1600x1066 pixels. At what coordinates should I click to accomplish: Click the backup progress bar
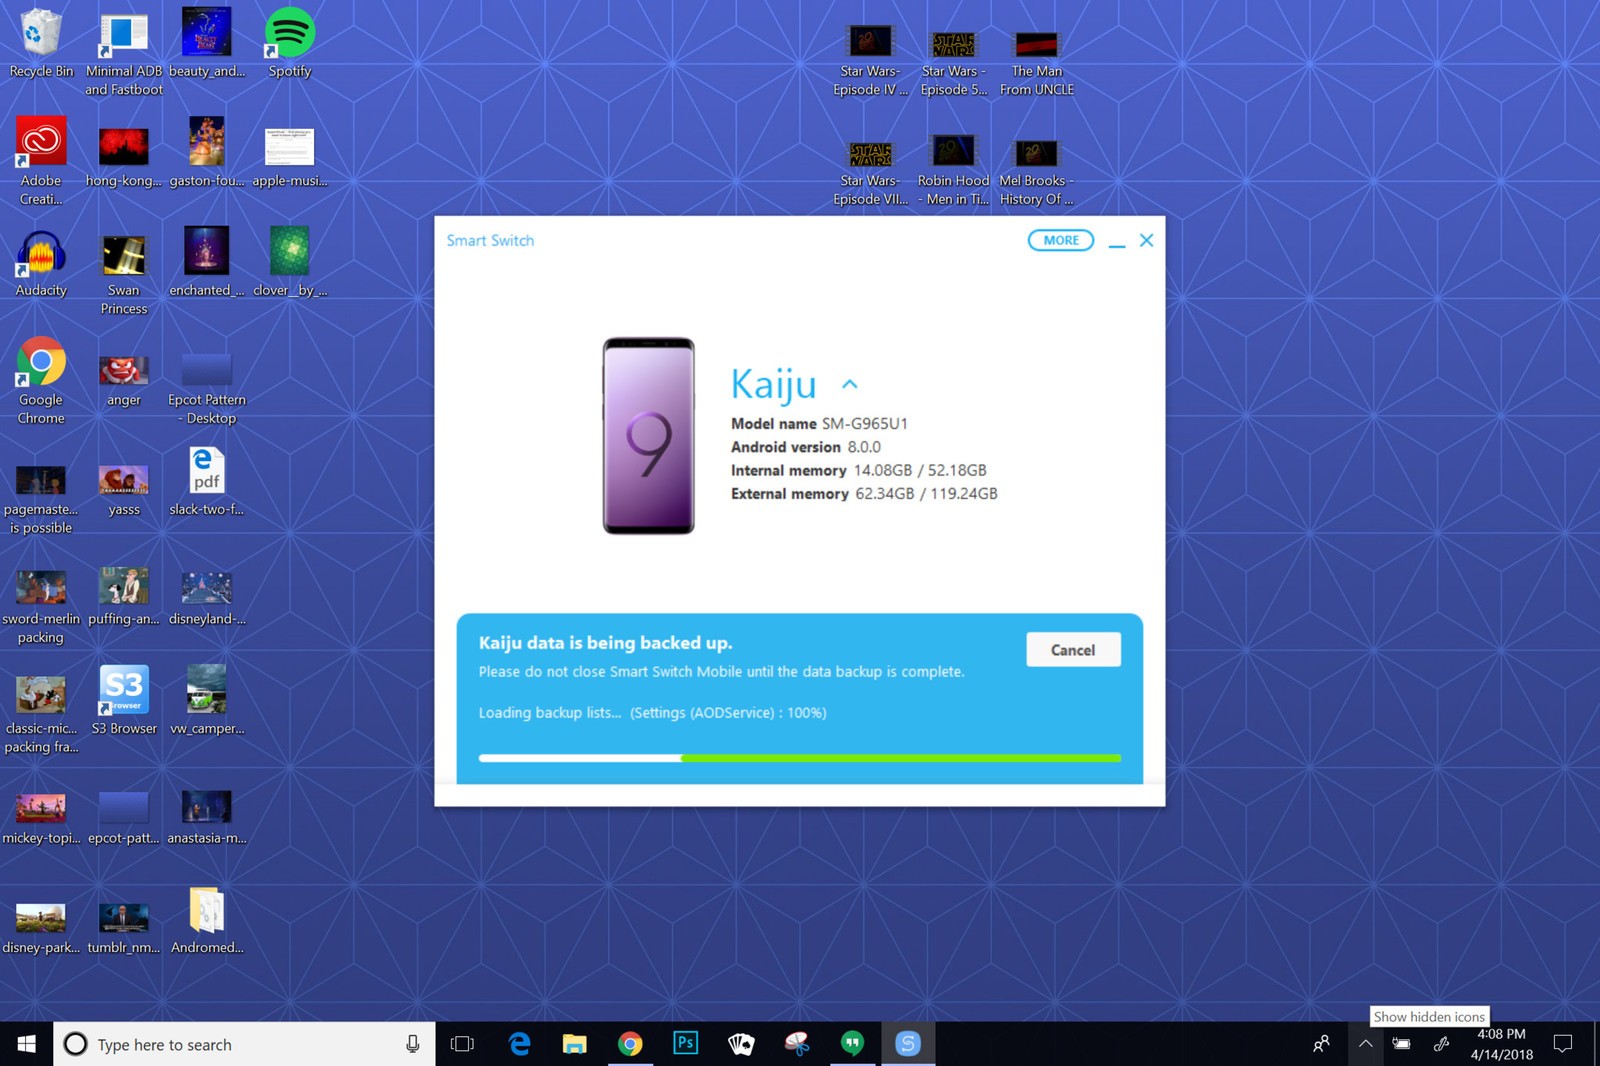(x=800, y=758)
